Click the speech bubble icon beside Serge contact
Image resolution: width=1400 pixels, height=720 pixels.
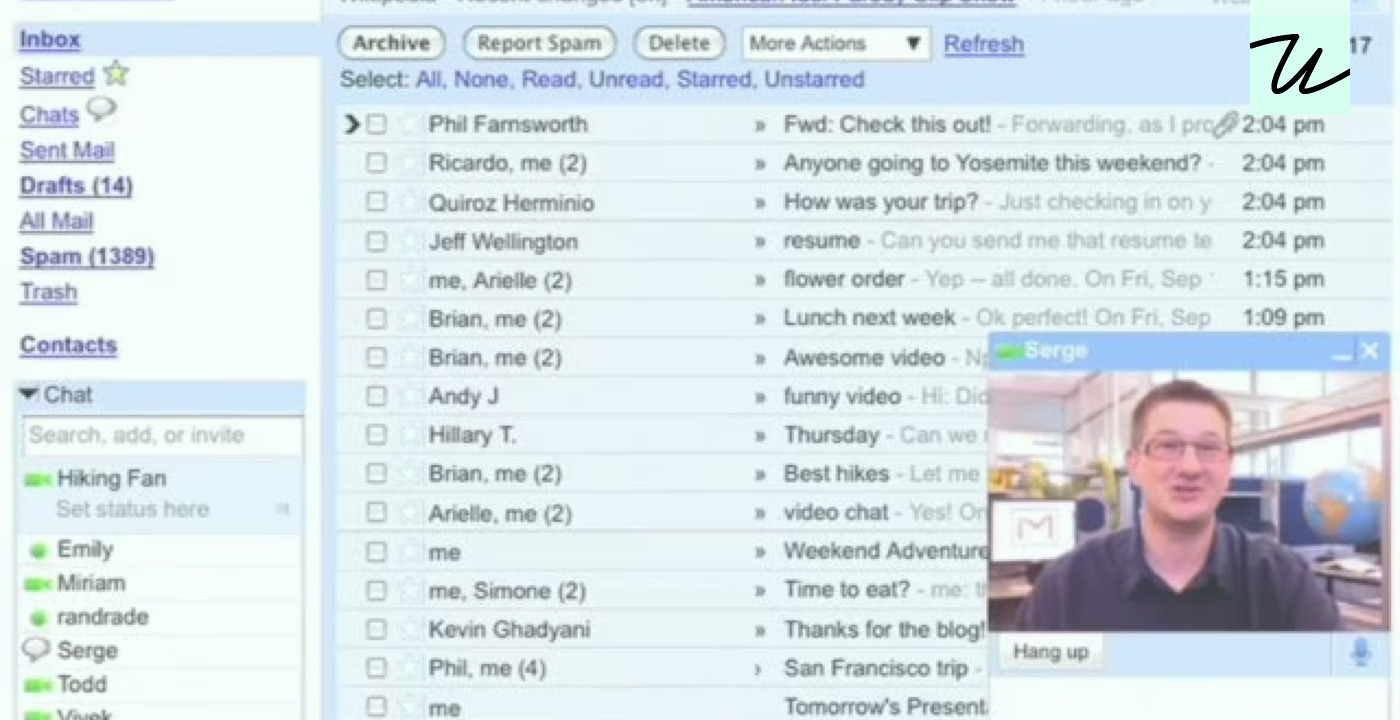[x=36, y=650]
